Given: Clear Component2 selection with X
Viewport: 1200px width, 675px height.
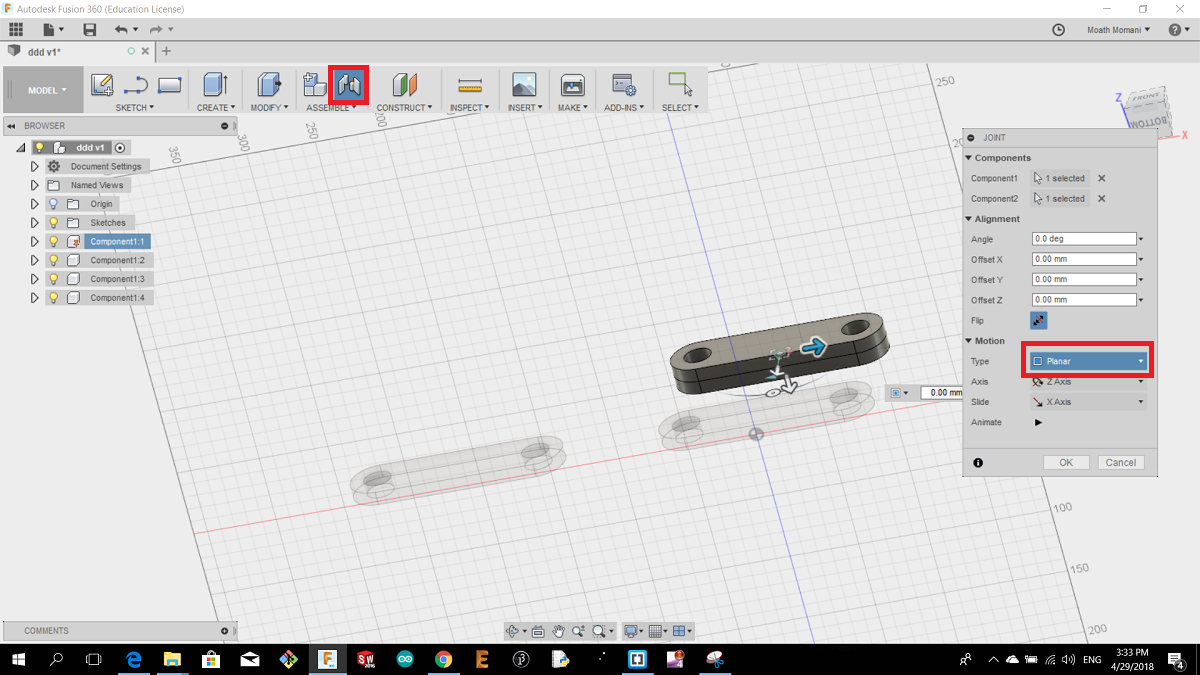Looking at the screenshot, I should pyautogui.click(x=1102, y=198).
